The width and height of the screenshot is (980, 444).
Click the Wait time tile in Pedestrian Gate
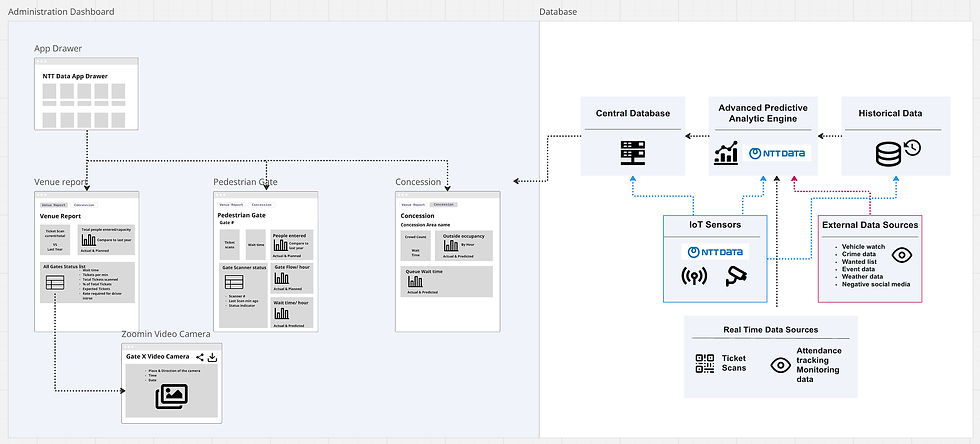click(x=256, y=245)
